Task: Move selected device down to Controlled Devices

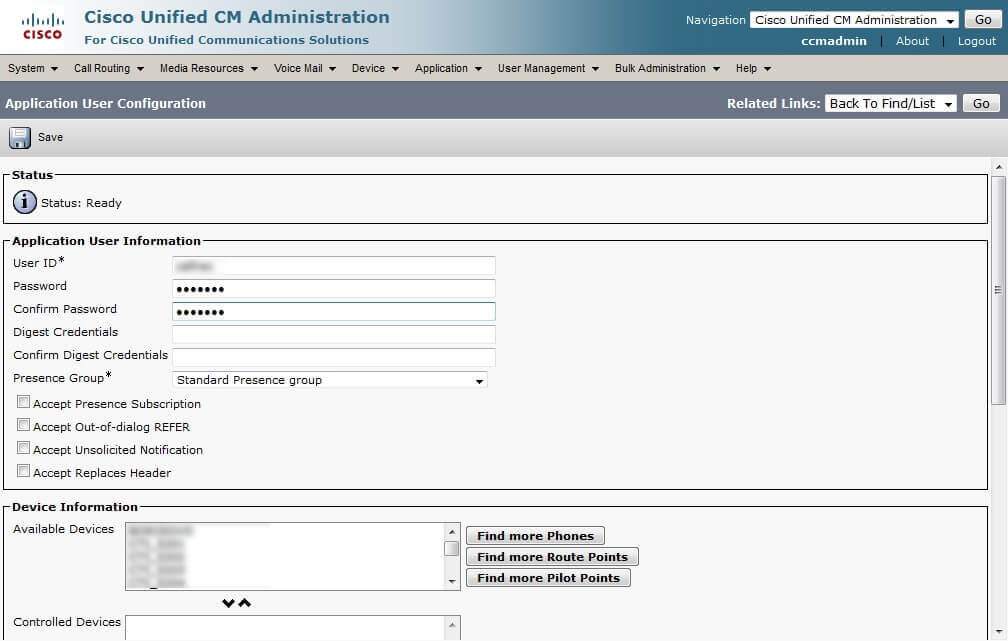Action: coord(228,603)
